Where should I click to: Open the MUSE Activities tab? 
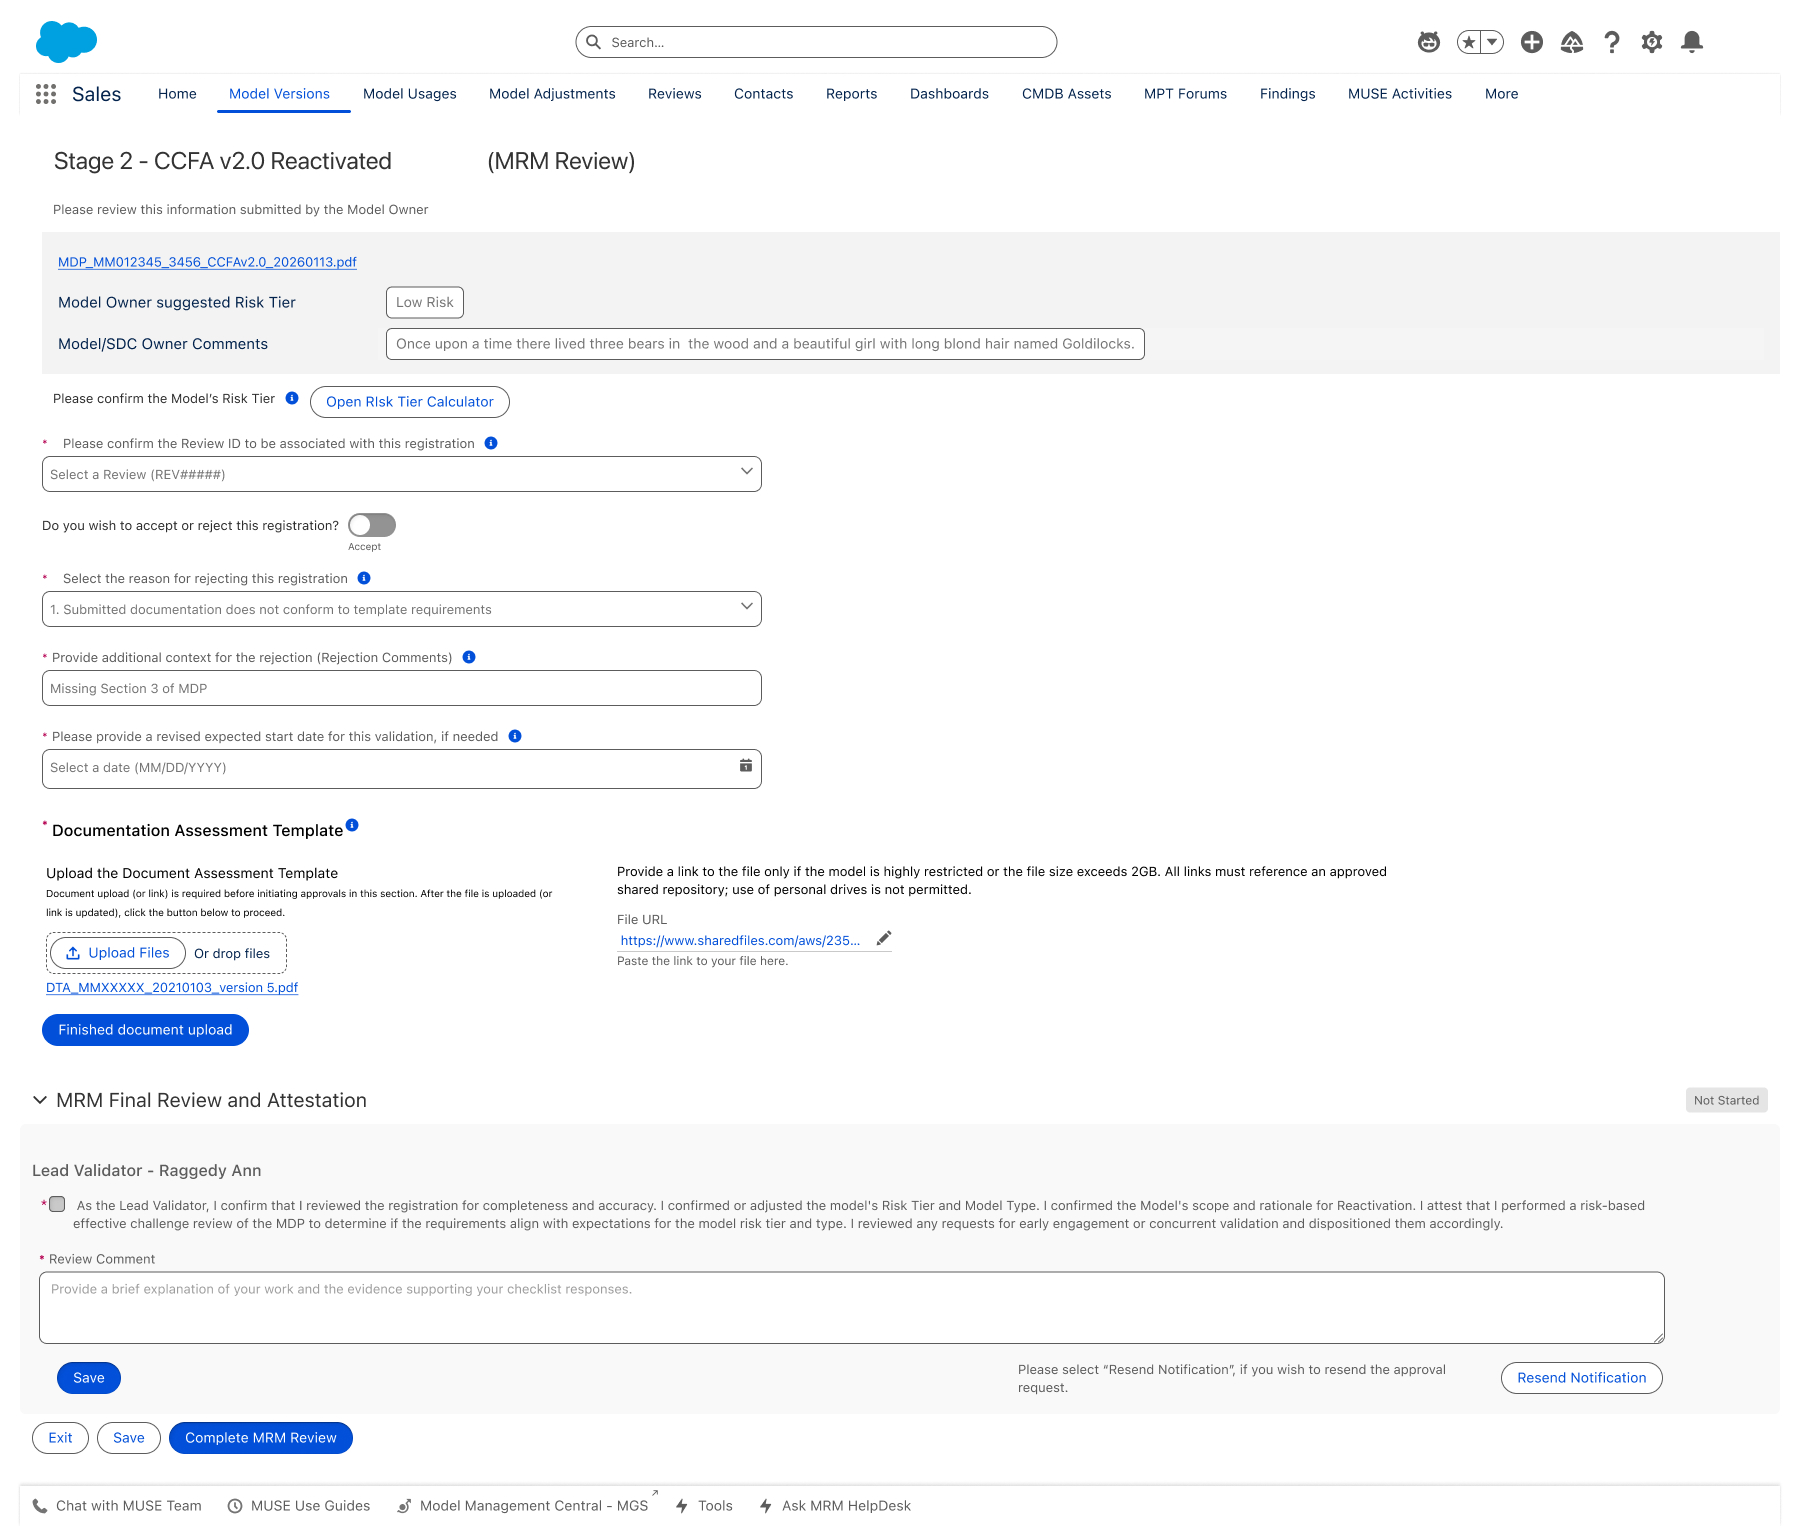pos(1400,94)
